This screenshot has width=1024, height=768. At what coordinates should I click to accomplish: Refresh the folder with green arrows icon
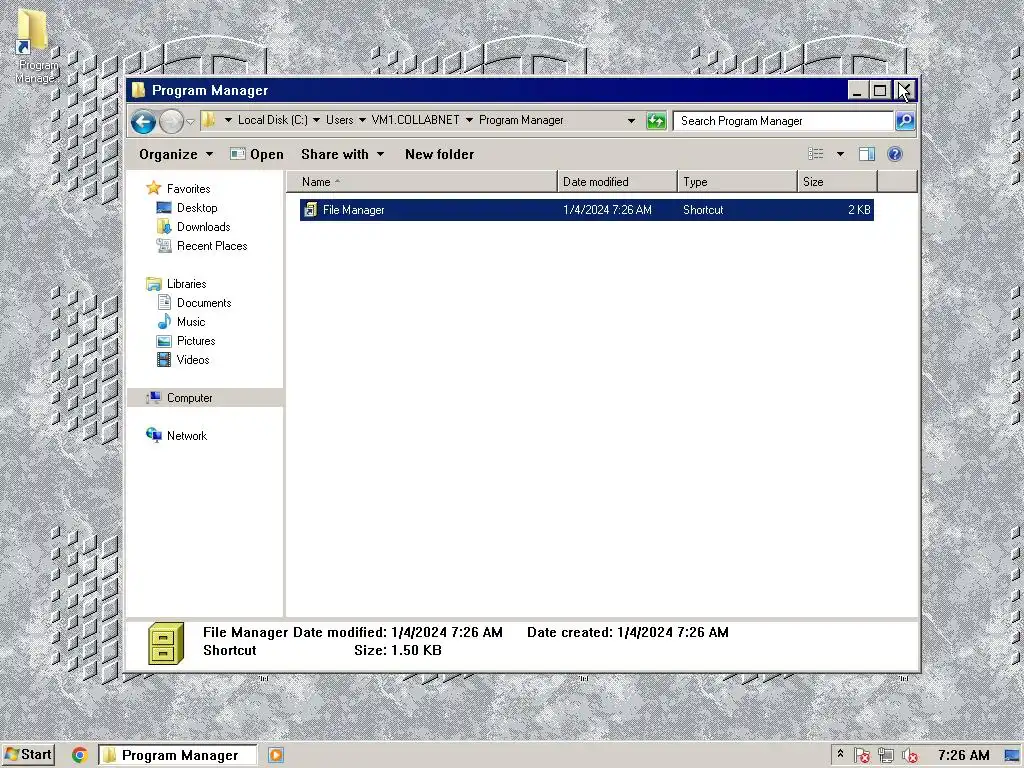pyautogui.click(x=656, y=121)
